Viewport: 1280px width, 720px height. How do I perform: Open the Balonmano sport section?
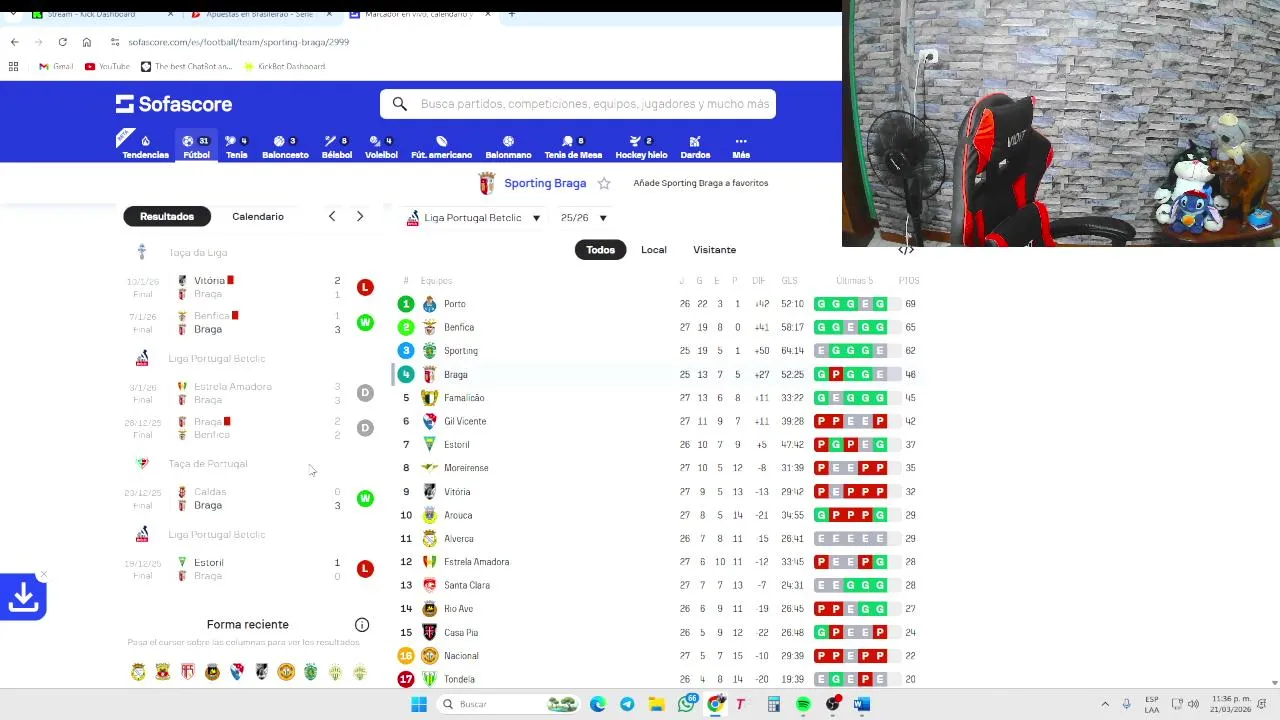[508, 146]
